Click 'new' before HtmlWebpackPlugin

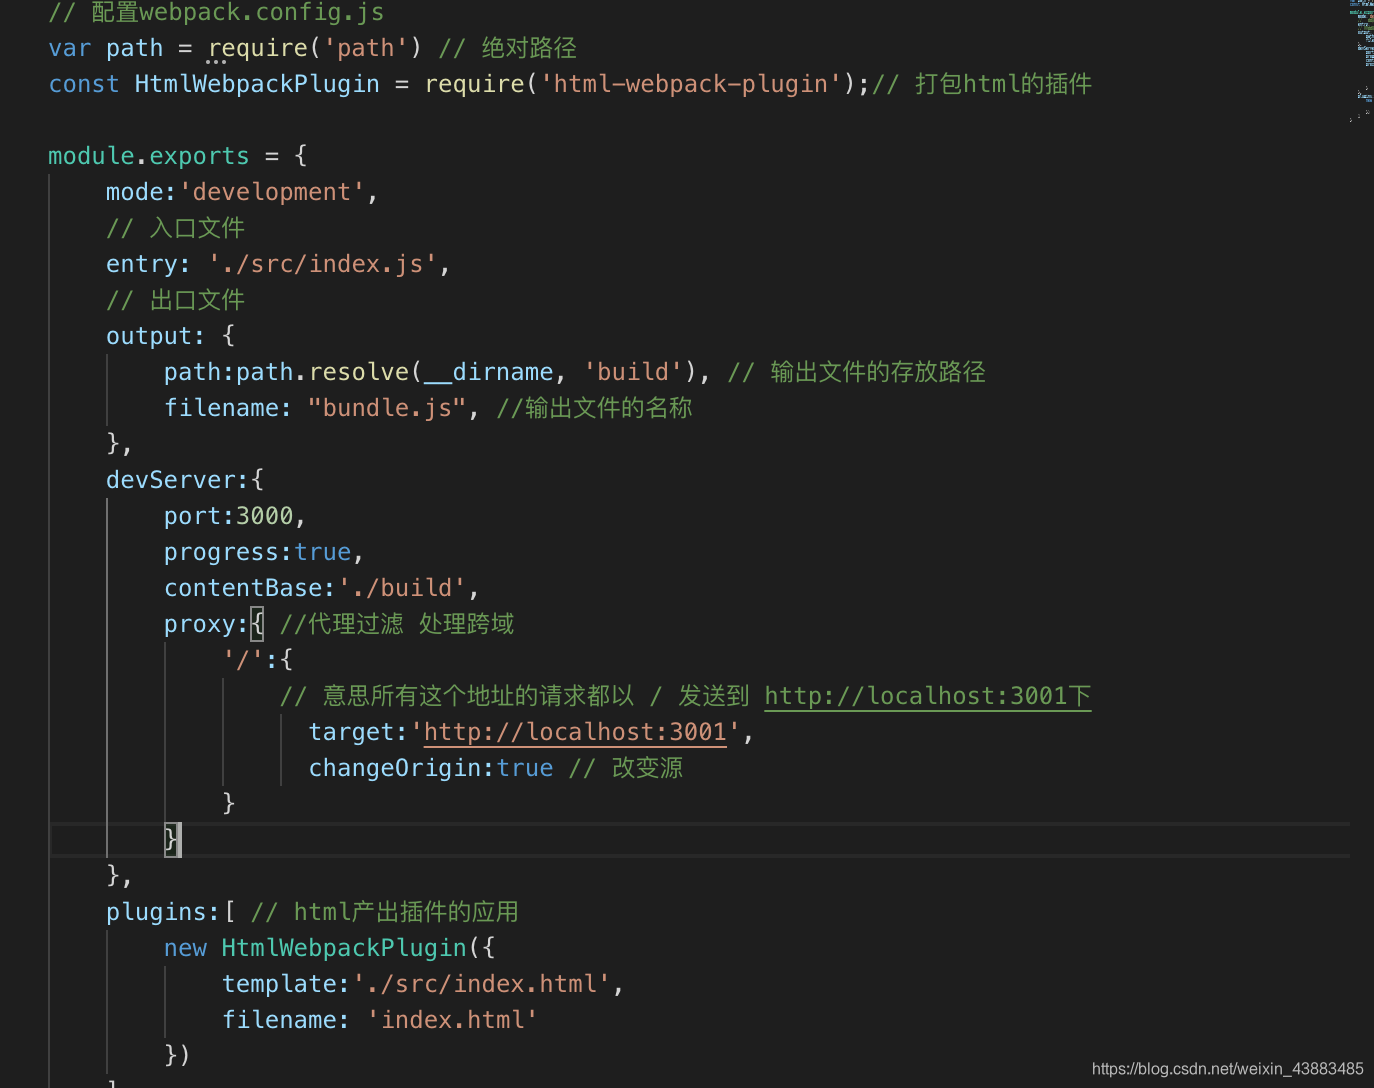pyautogui.click(x=185, y=948)
